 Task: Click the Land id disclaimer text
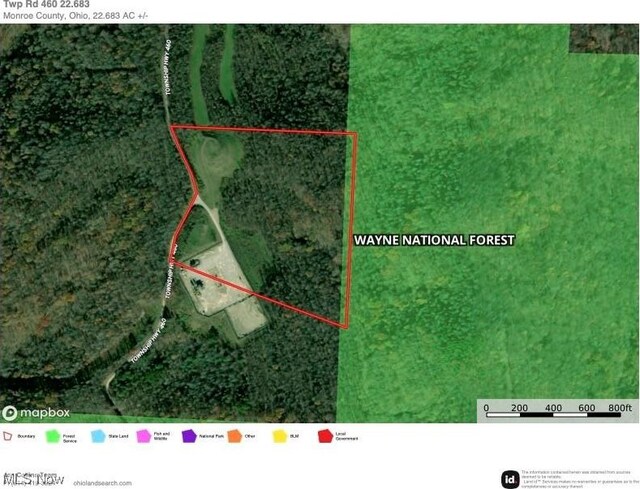click(x=579, y=479)
